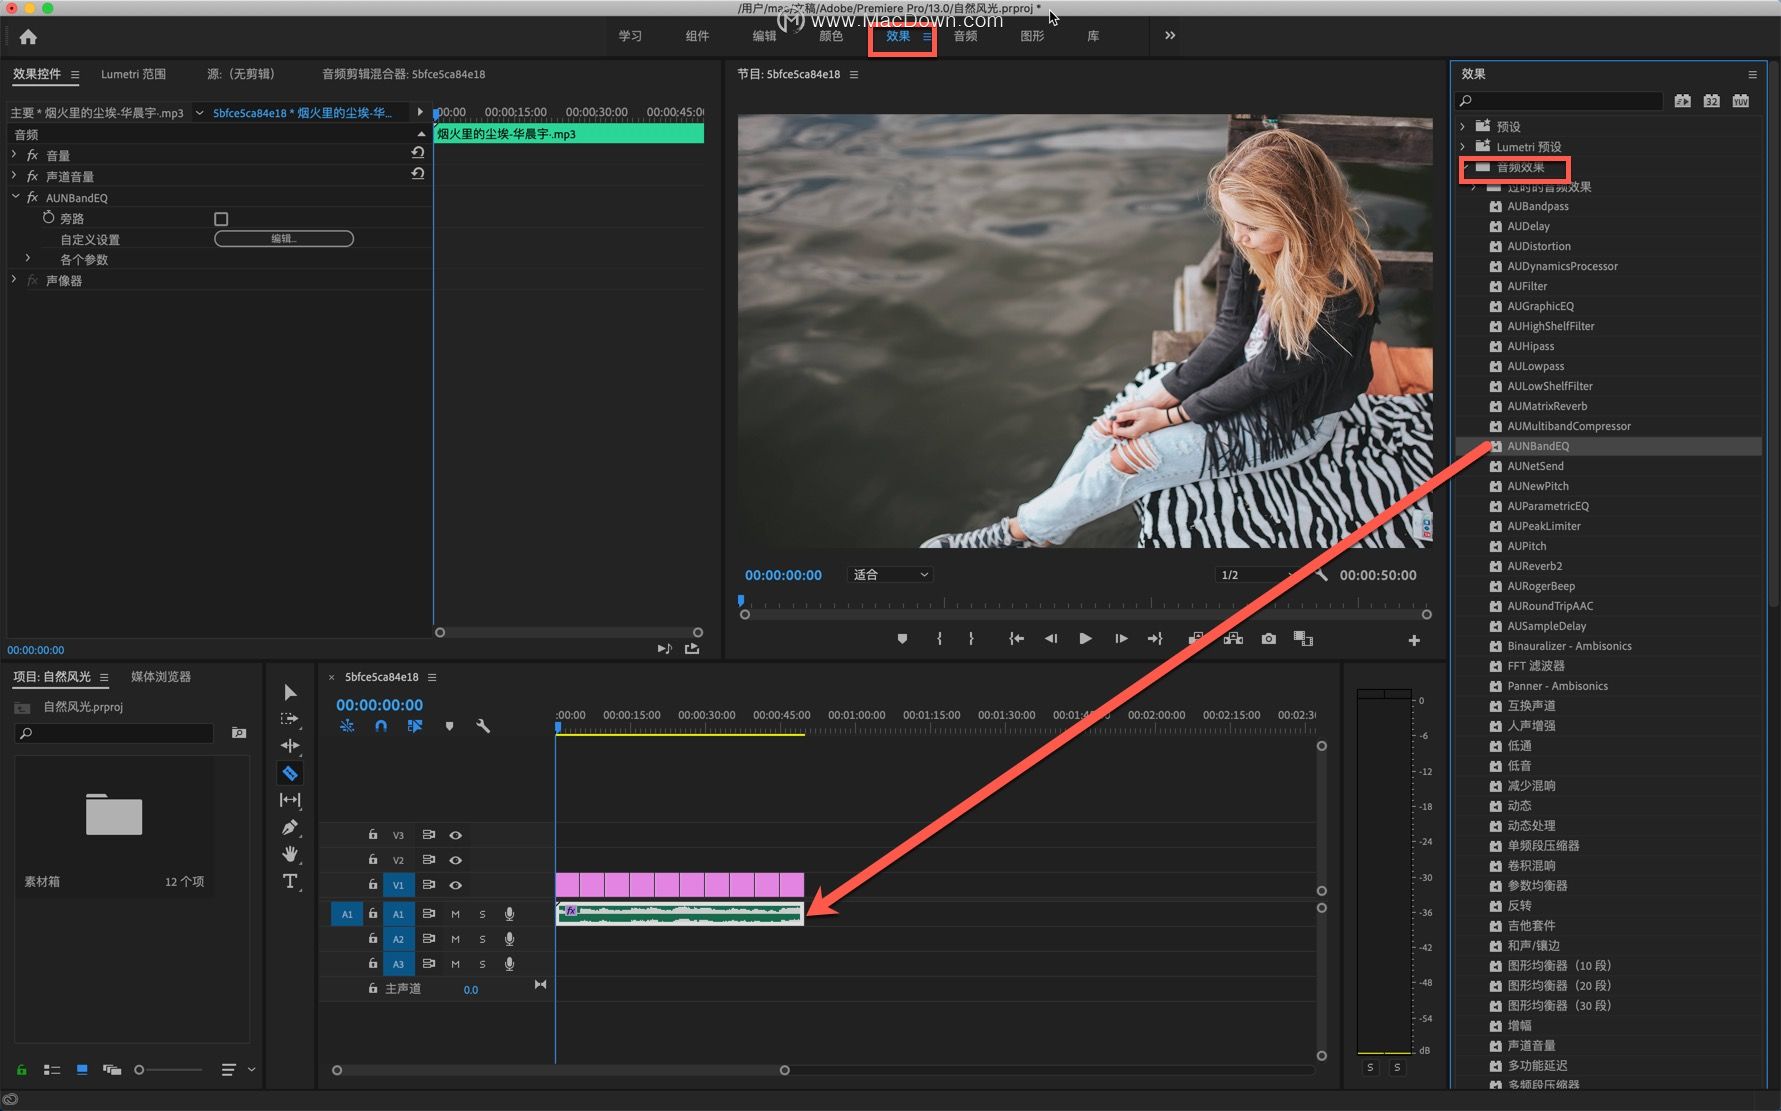1781x1111 pixels.
Task: Collapse the AUNBandEQ effect
Action: [14, 197]
